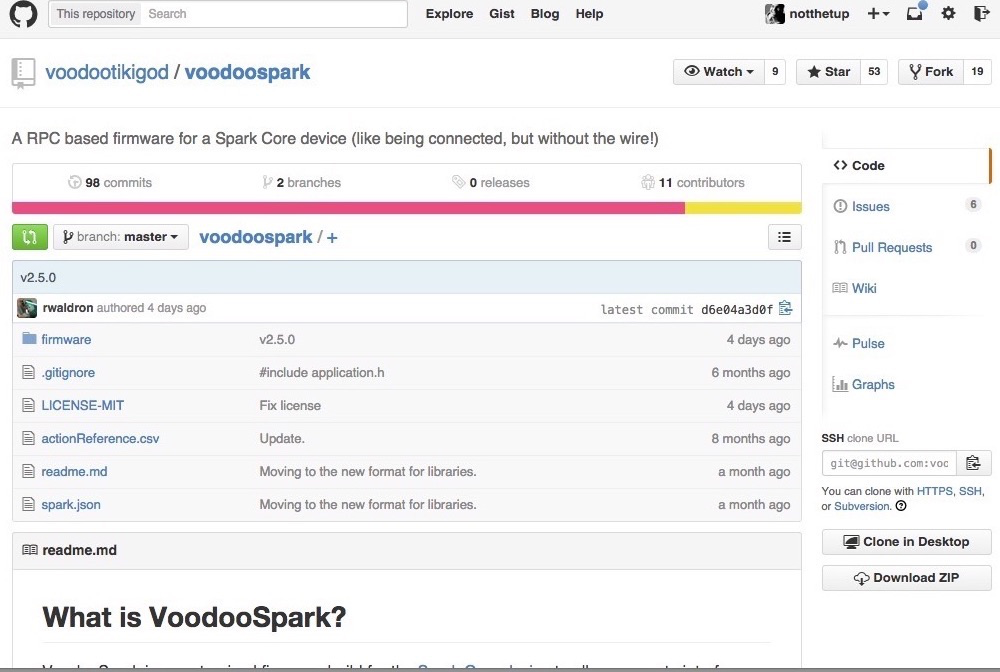Open the Blog nav link
Viewport: 1000px width, 672px height.
pos(545,13)
